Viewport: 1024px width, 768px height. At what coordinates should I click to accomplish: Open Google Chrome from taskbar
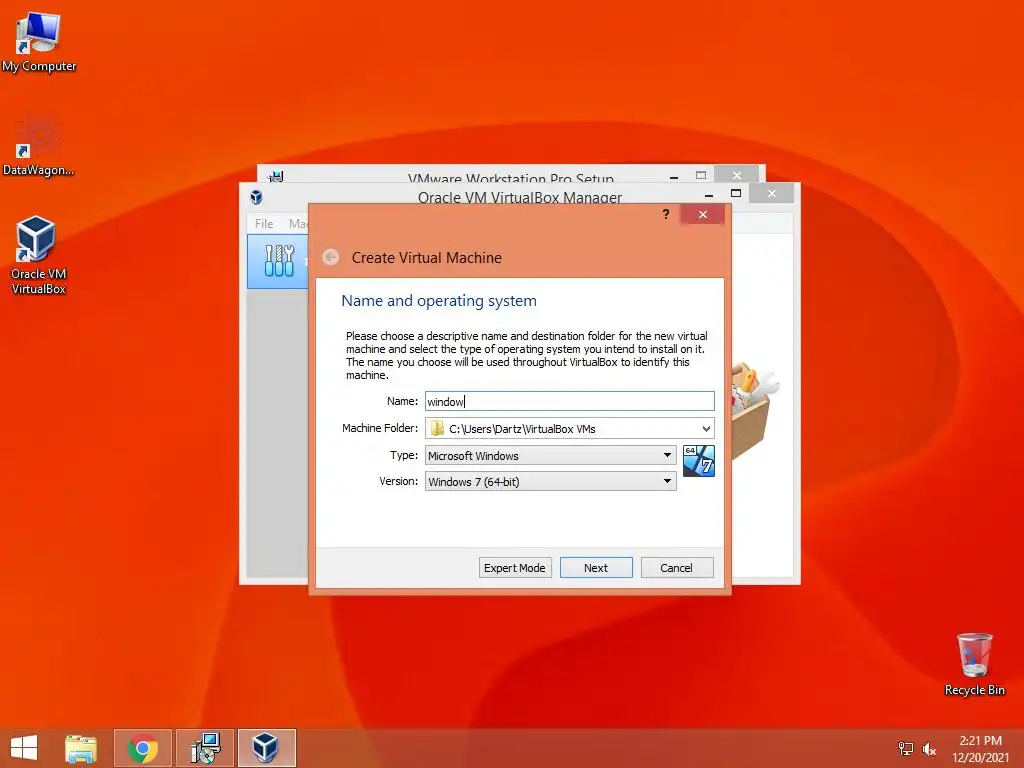pyautogui.click(x=142, y=748)
